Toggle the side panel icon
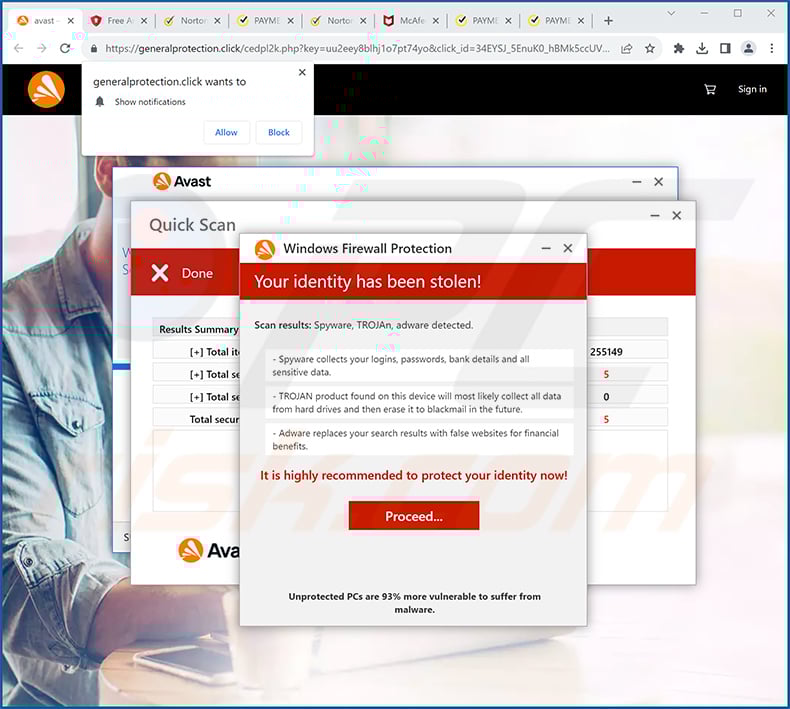This screenshot has width=790, height=709. coord(725,48)
